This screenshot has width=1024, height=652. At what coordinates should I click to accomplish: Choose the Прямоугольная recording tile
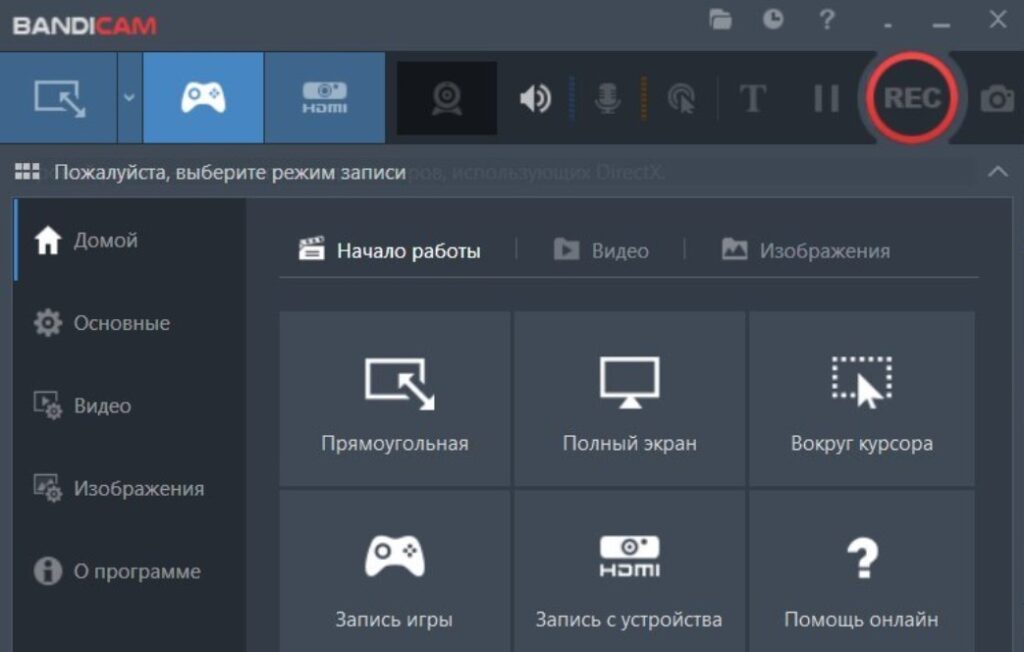[x=394, y=399]
